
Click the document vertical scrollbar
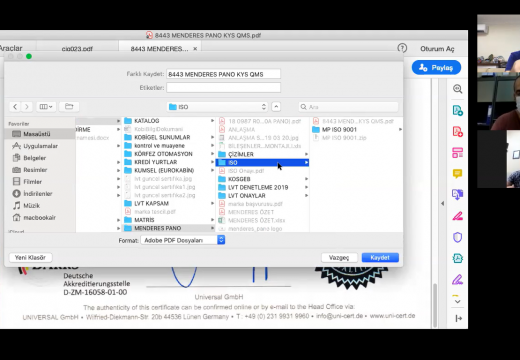[x=435, y=305]
